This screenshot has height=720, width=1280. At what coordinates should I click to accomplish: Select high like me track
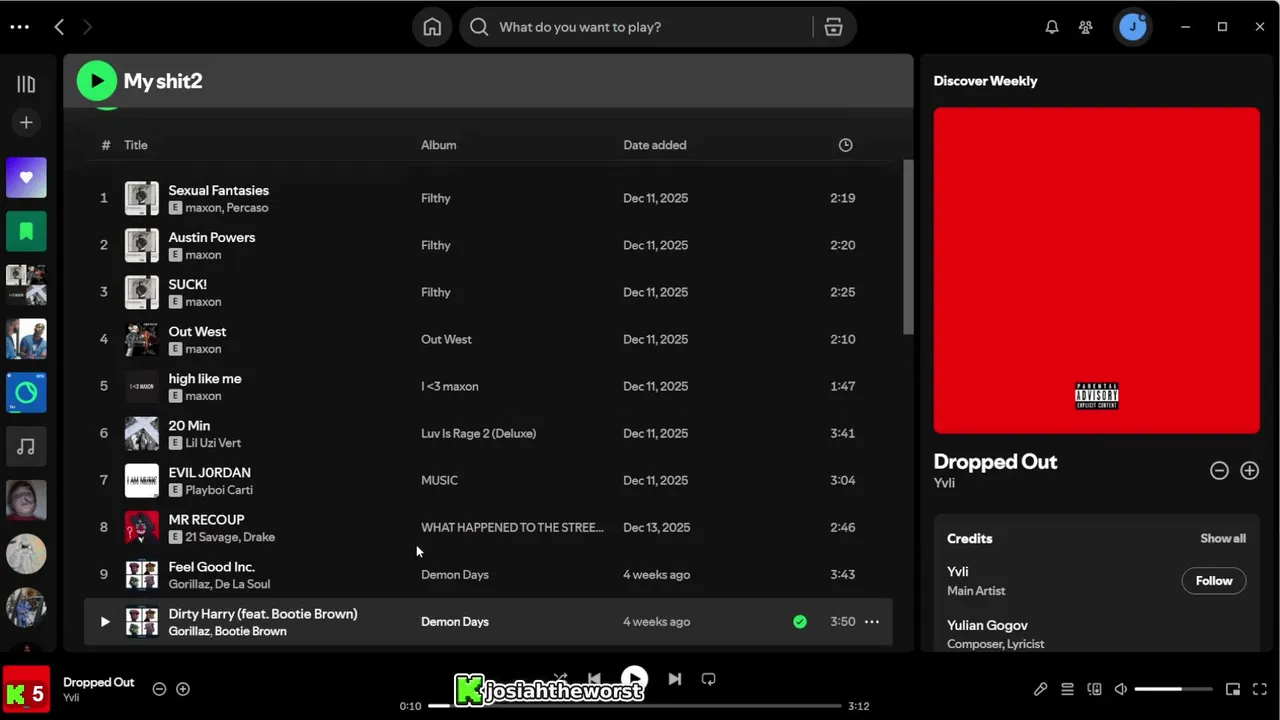(x=488, y=386)
